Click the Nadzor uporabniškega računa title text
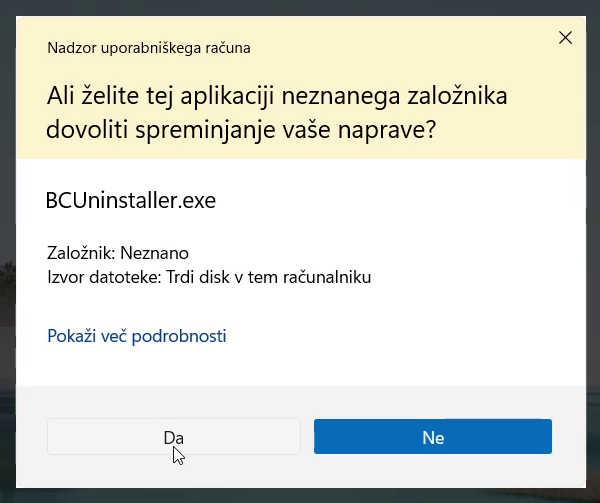 click(149, 47)
